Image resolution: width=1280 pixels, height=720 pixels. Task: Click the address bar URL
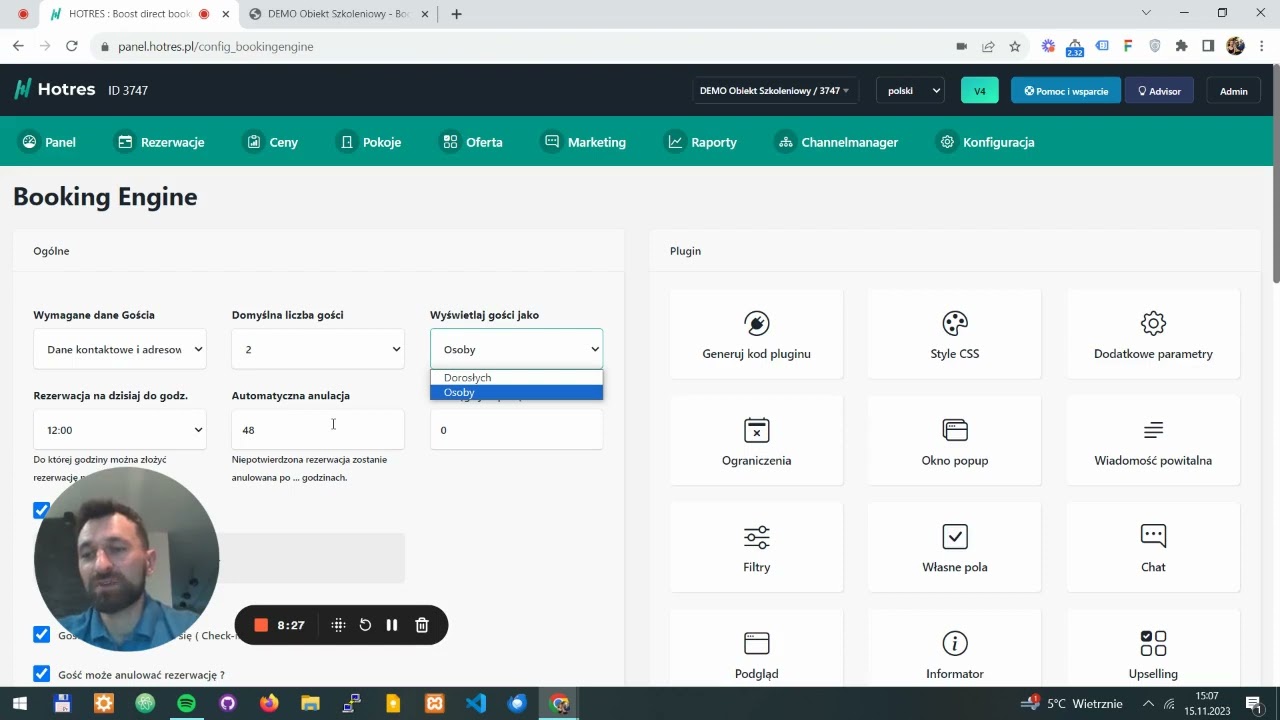(215, 46)
